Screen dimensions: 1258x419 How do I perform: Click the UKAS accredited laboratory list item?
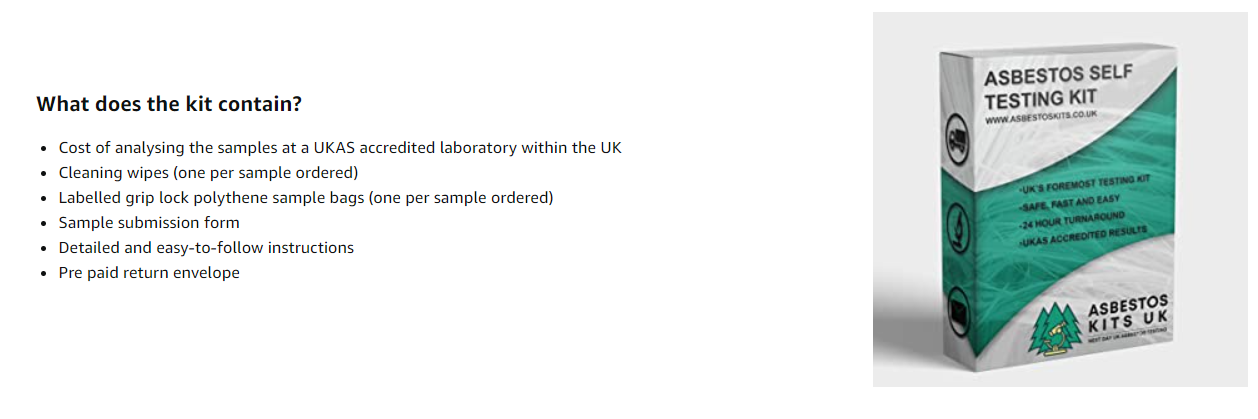tap(340, 148)
